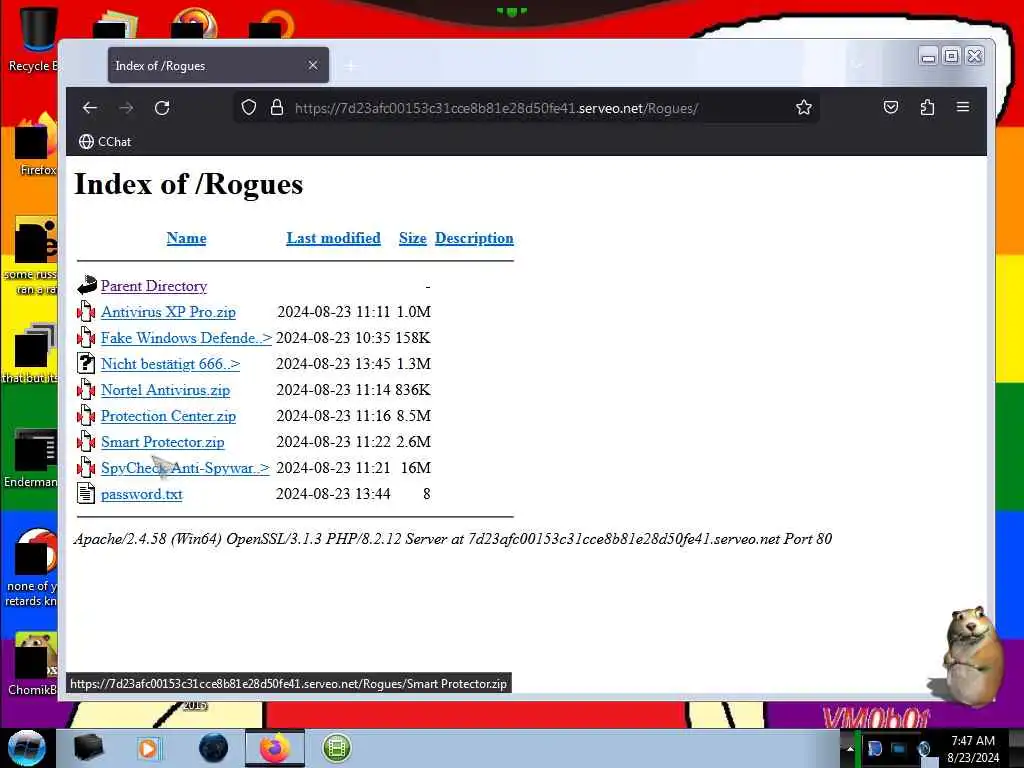Click the Firefox desktop shortcut

coord(36,145)
